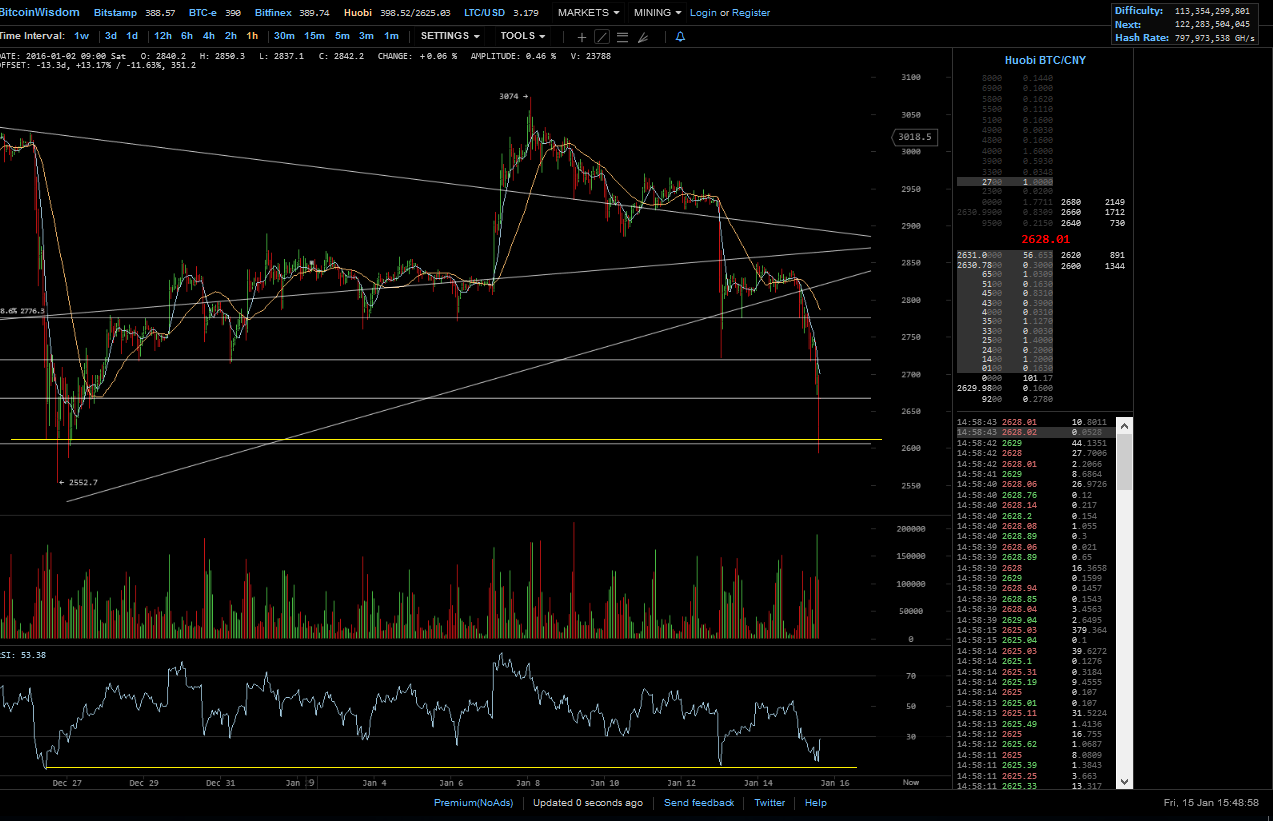Click the Now label on time axis
Viewport: 1273px width, 821px height.
pos(910,783)
